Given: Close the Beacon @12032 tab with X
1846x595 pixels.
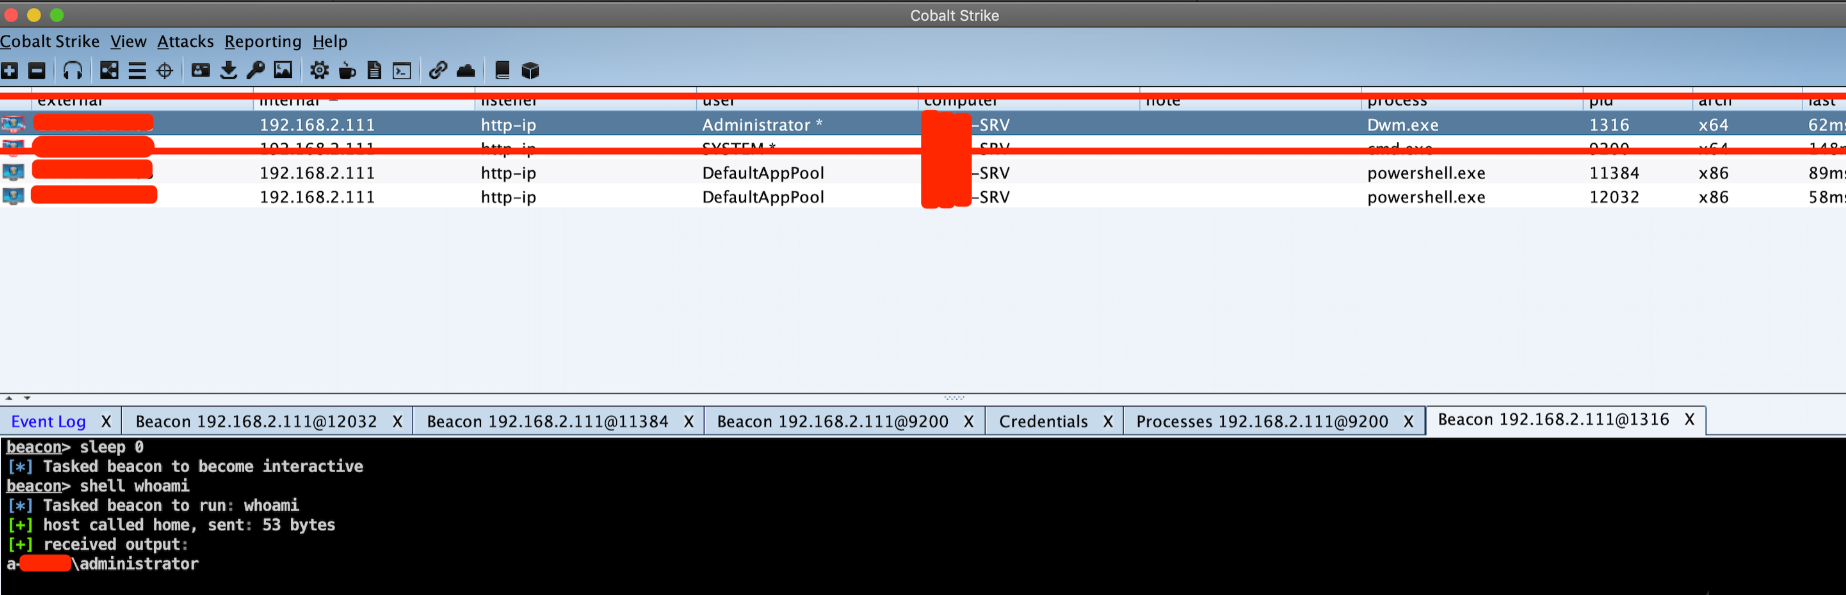Looking at the screenshot, I should [397, 422].
